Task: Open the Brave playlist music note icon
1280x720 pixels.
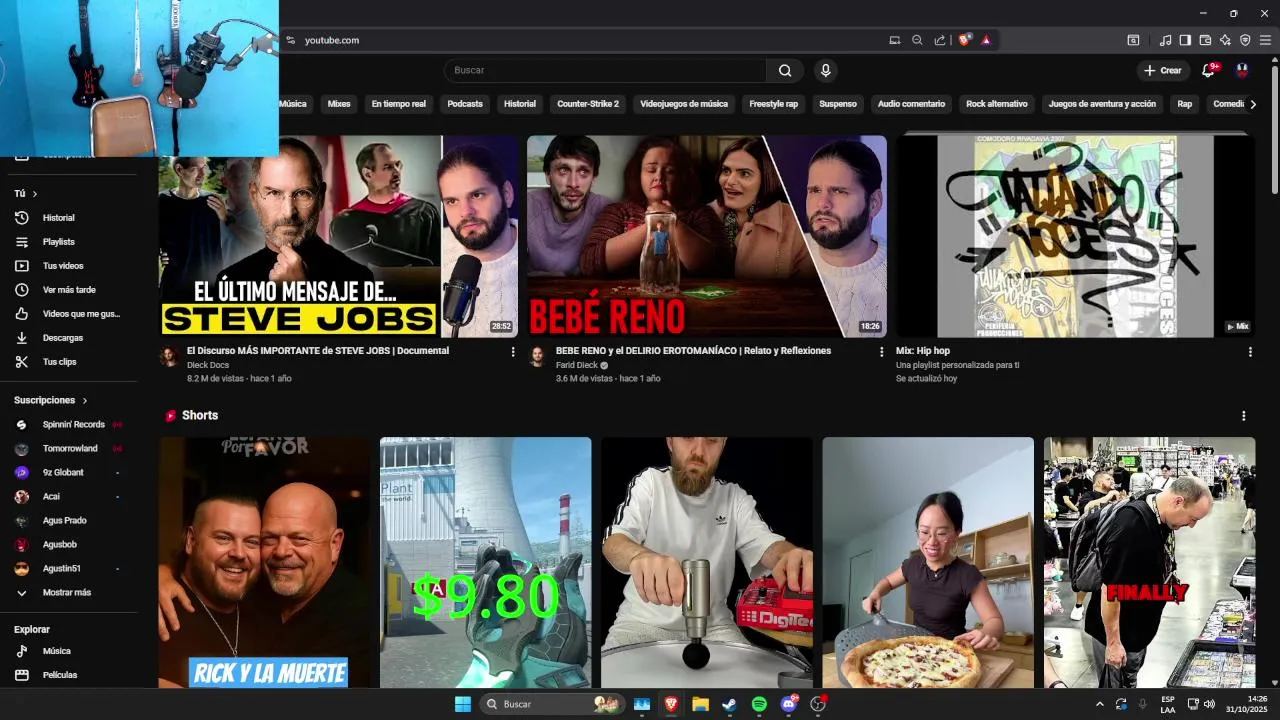Action: pos(1165,40)
